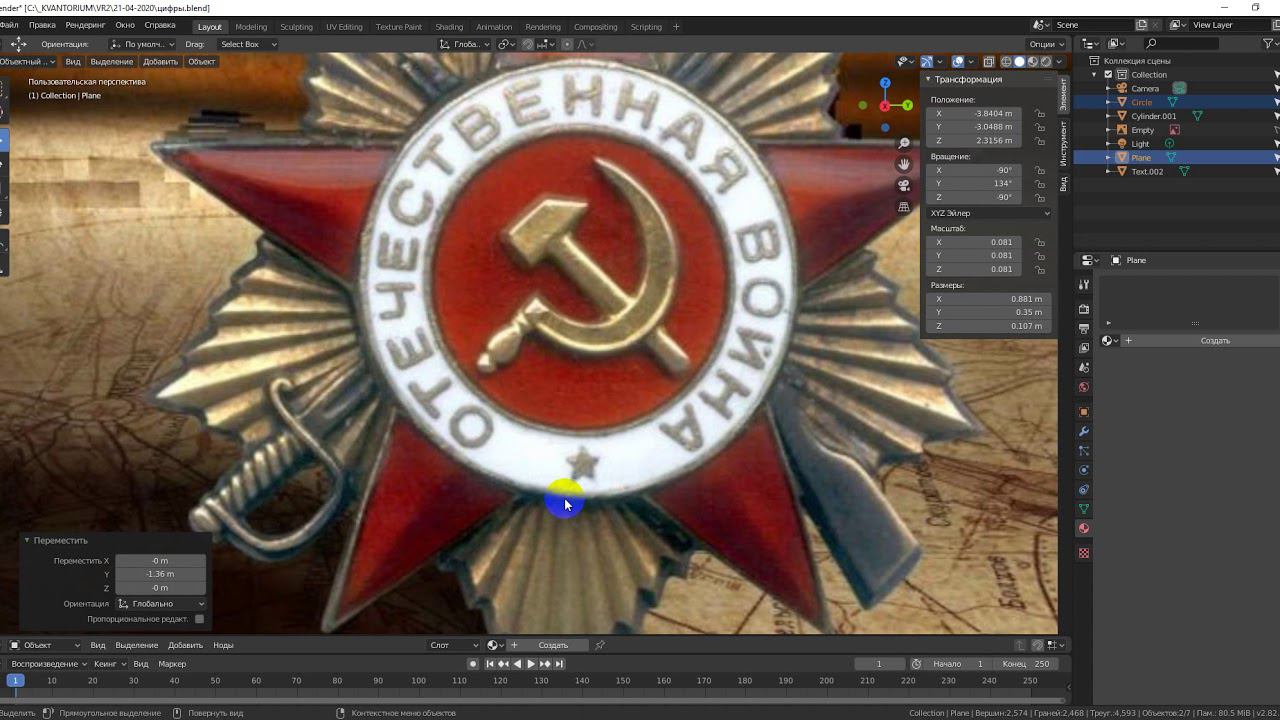
Task: Toggle X-ray mode in viewport header
Action: coord(989,62)
